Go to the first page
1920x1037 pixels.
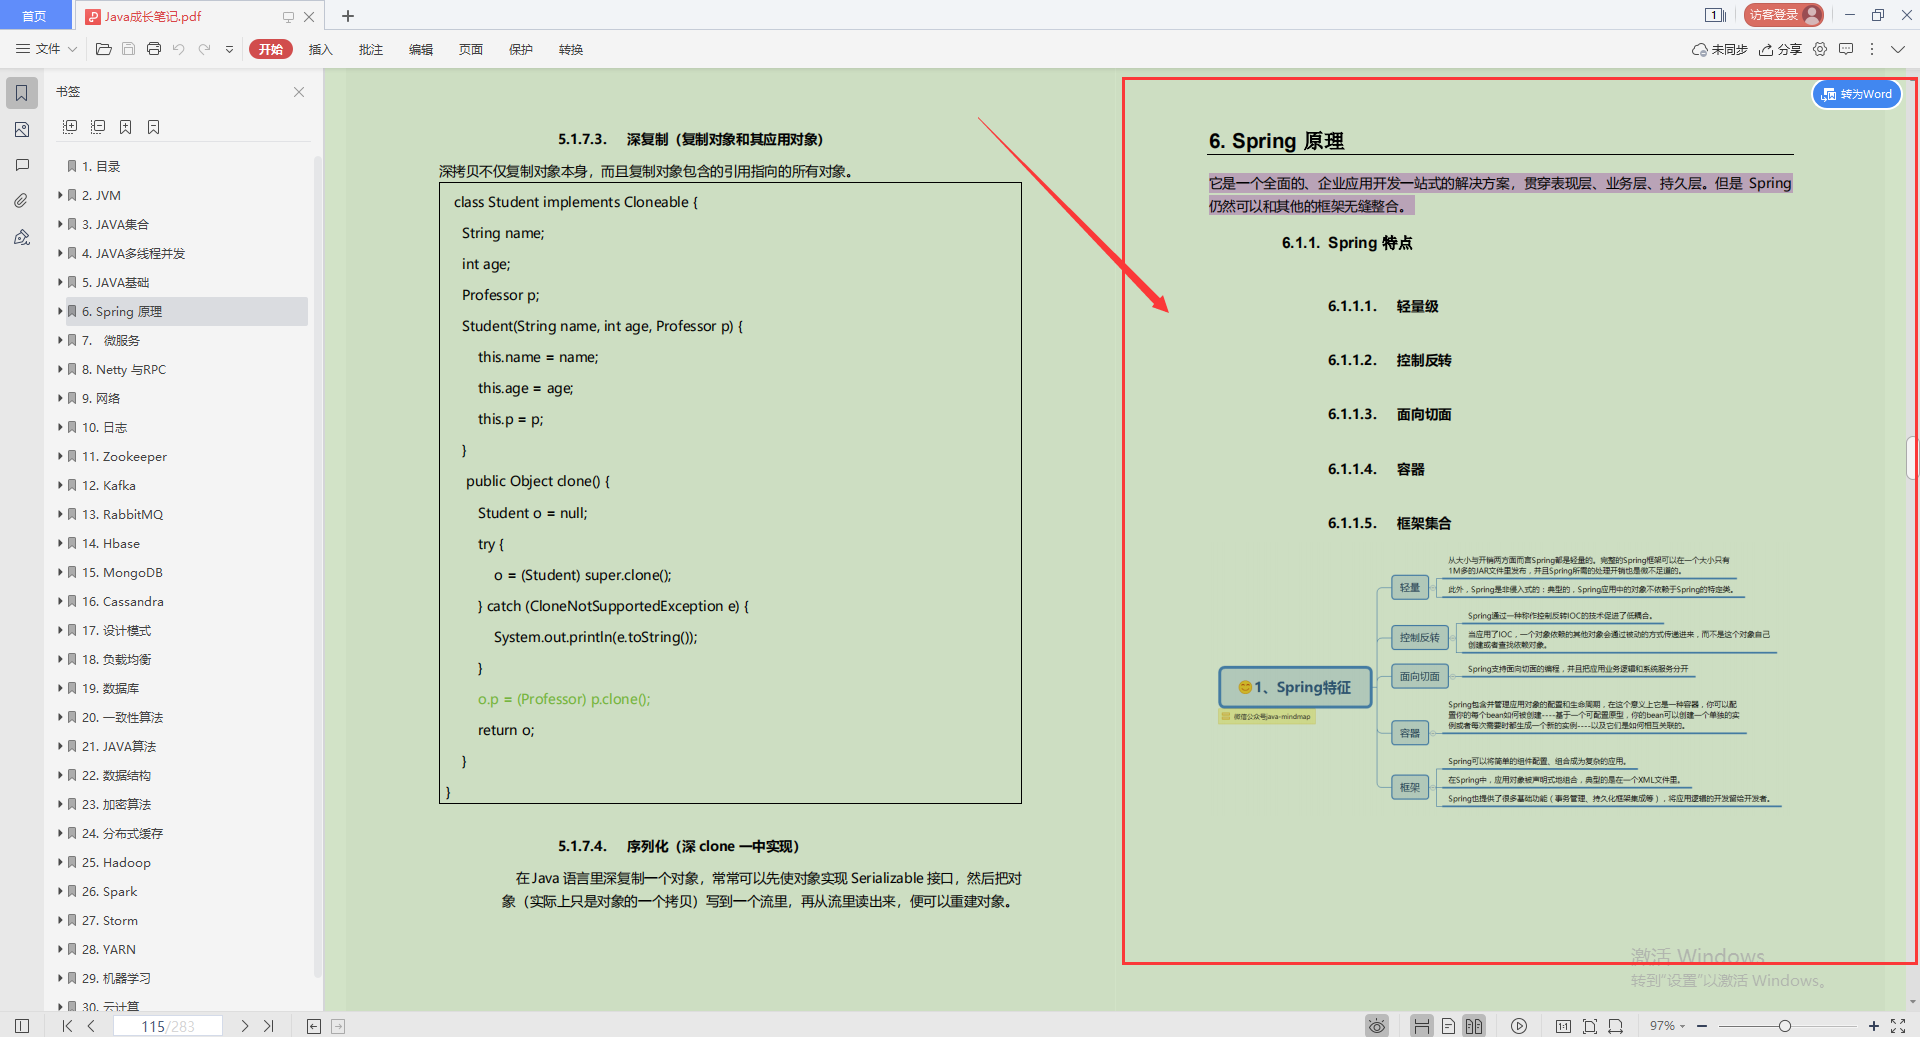(x=67, y=1026)
